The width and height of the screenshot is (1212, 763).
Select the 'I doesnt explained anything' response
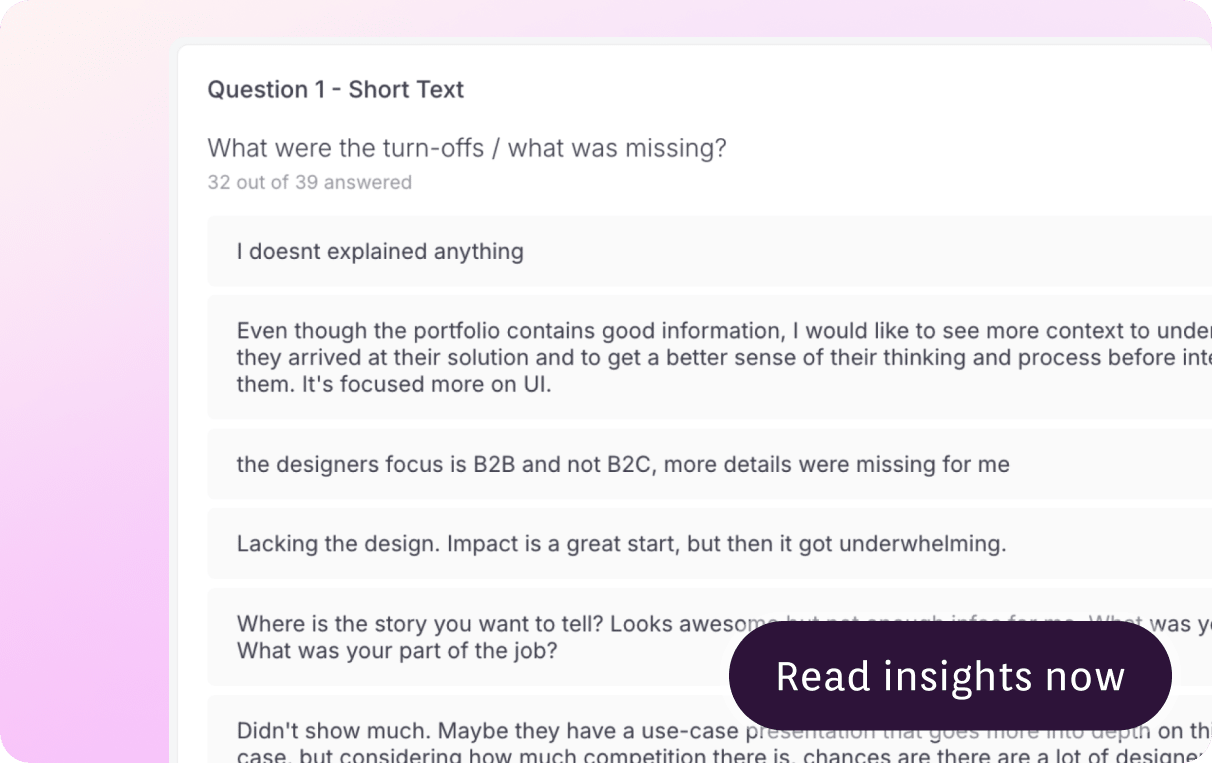pyautogui.click(x=380, y=251)
